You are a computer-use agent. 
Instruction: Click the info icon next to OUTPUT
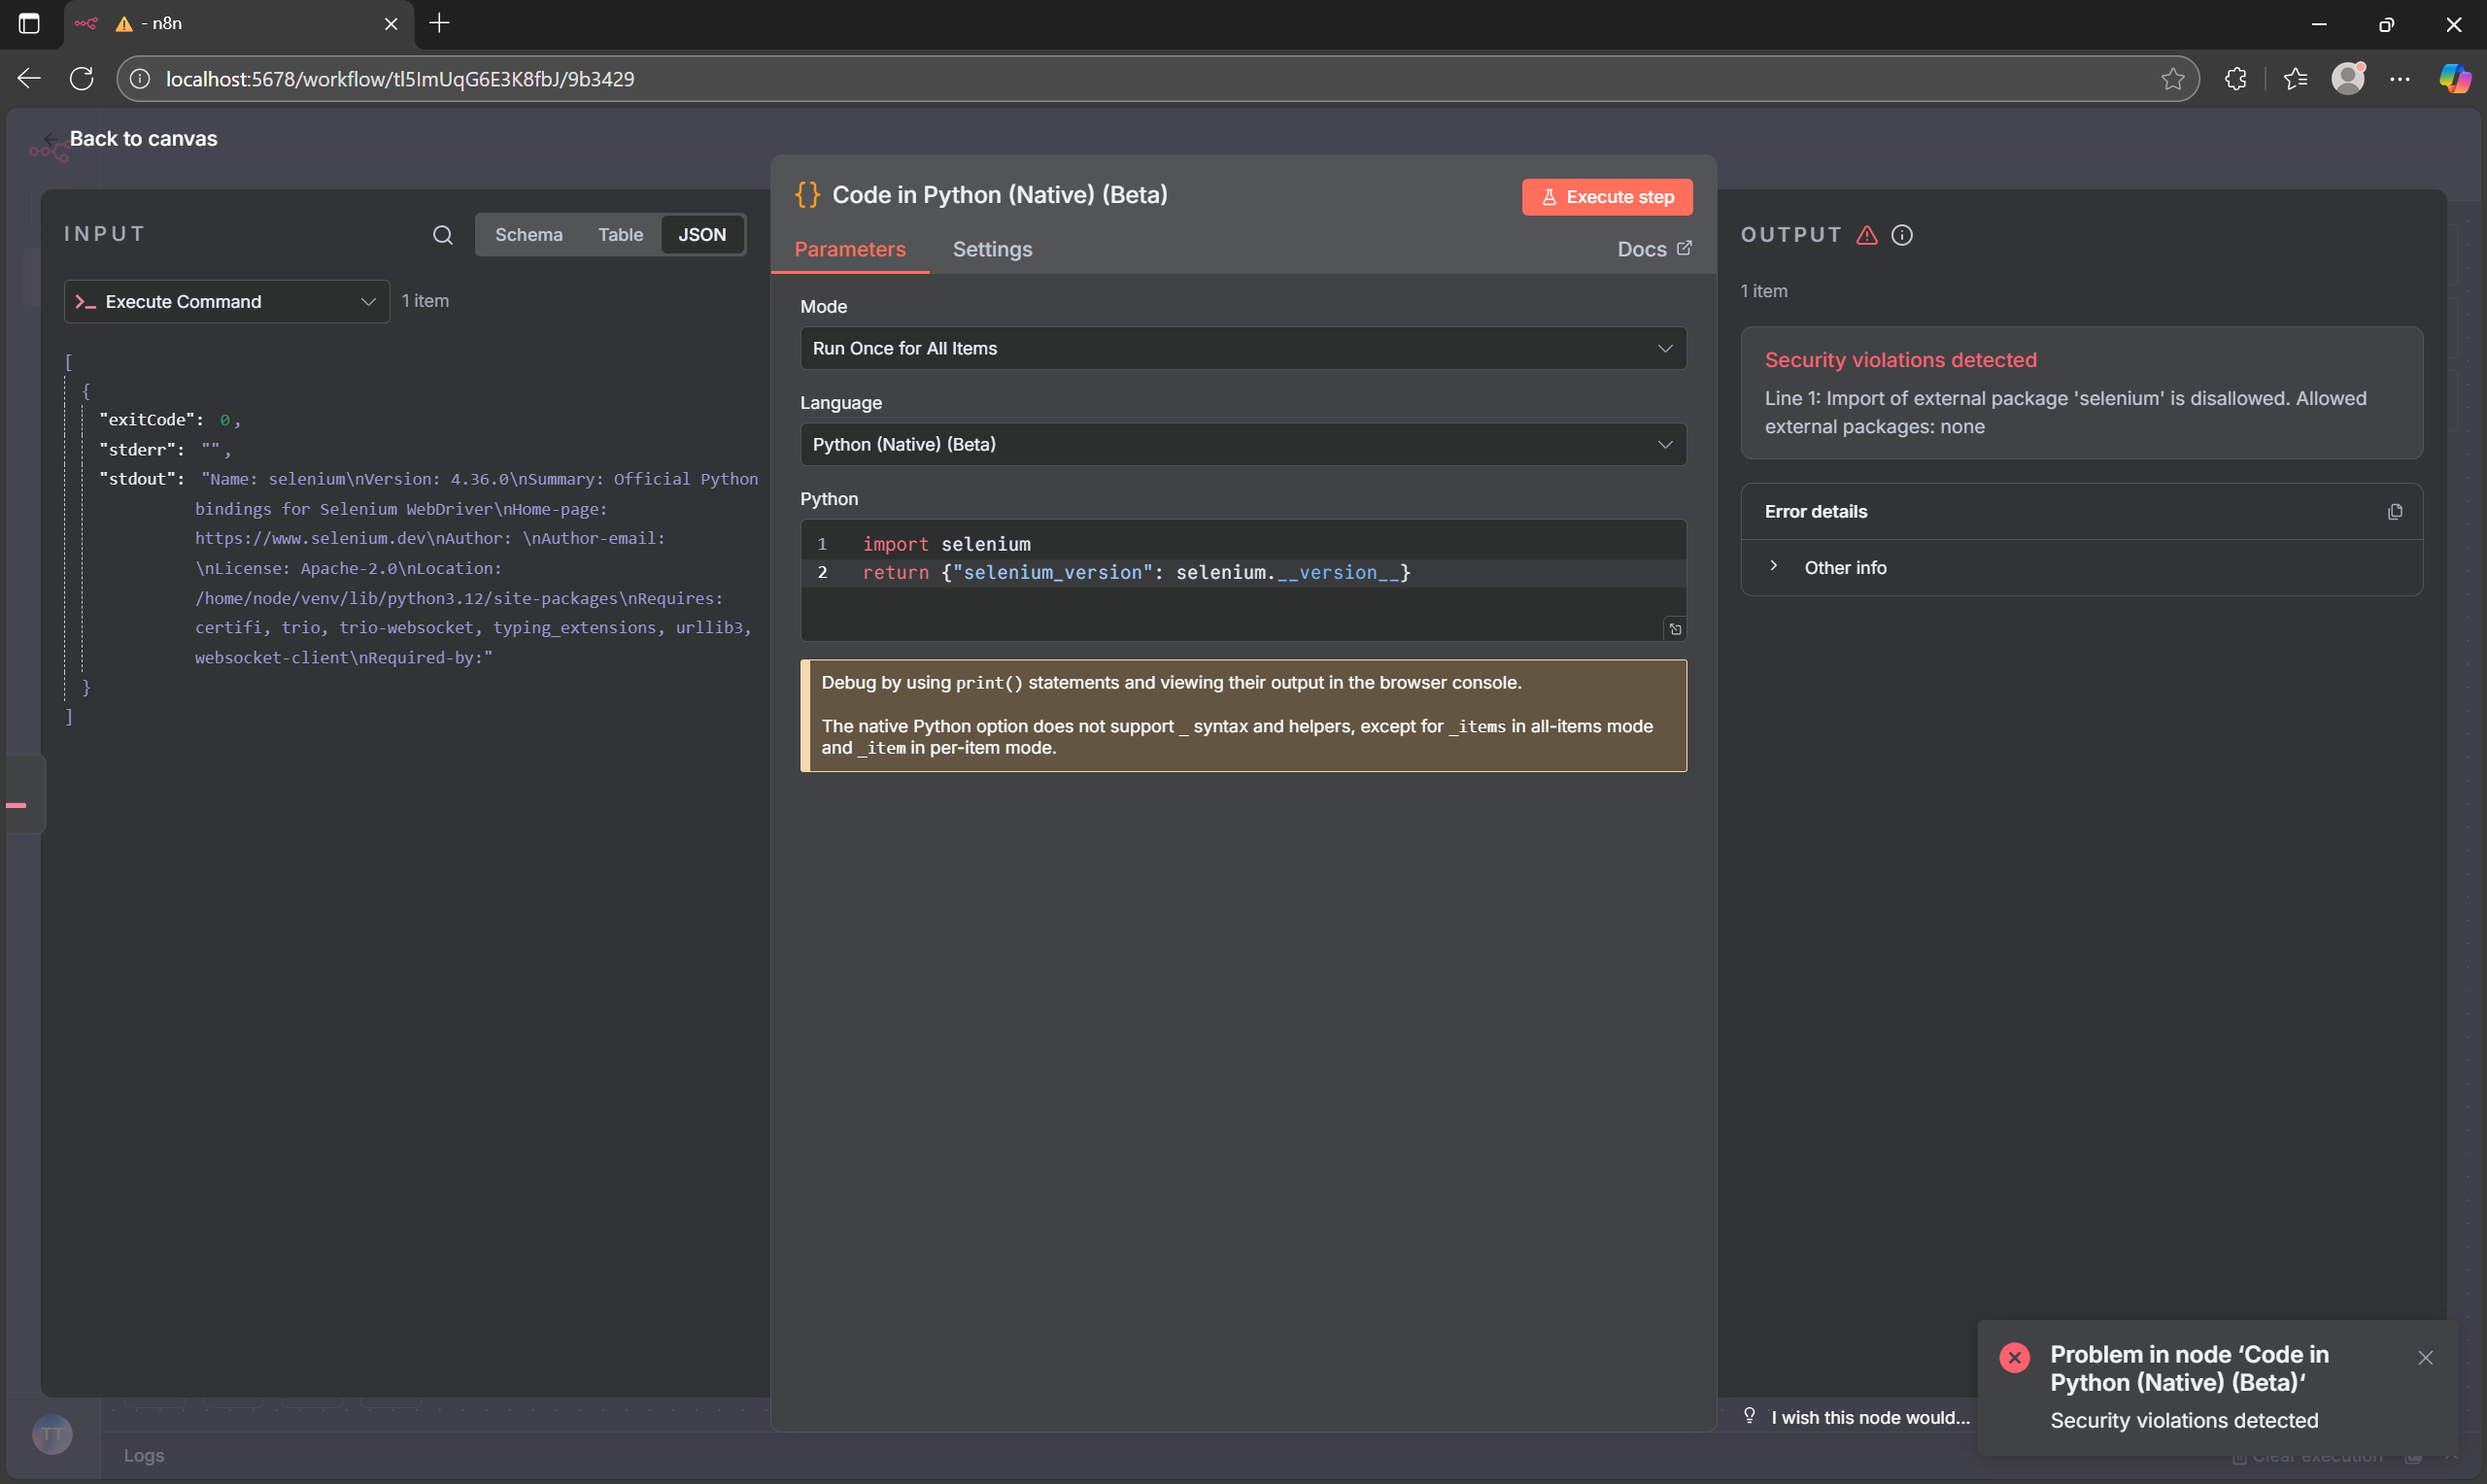tap(1901, 235)
